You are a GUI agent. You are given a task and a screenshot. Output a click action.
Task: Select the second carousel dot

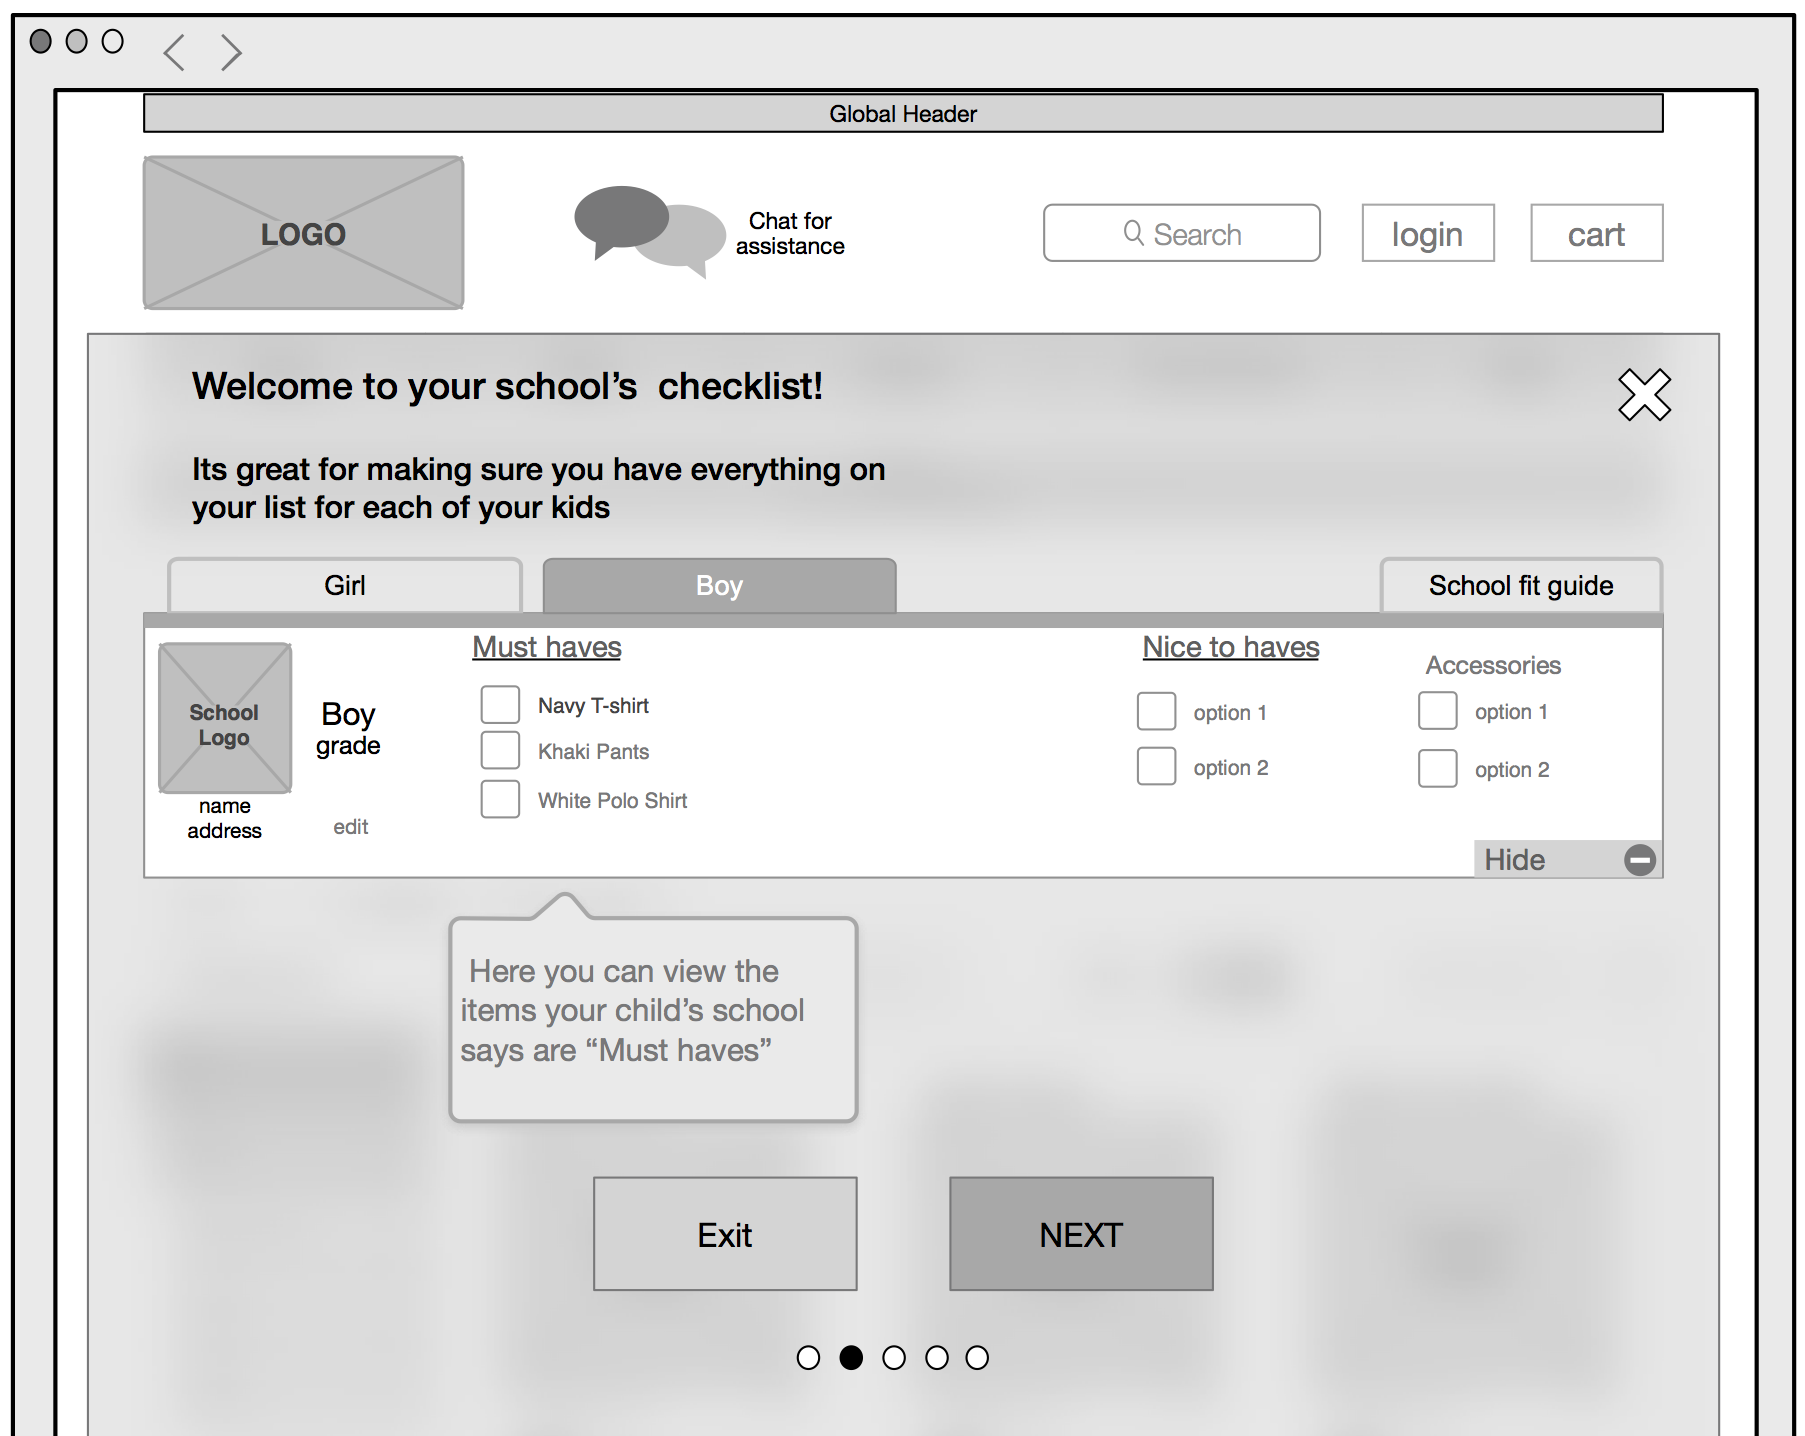[852, 1358]
